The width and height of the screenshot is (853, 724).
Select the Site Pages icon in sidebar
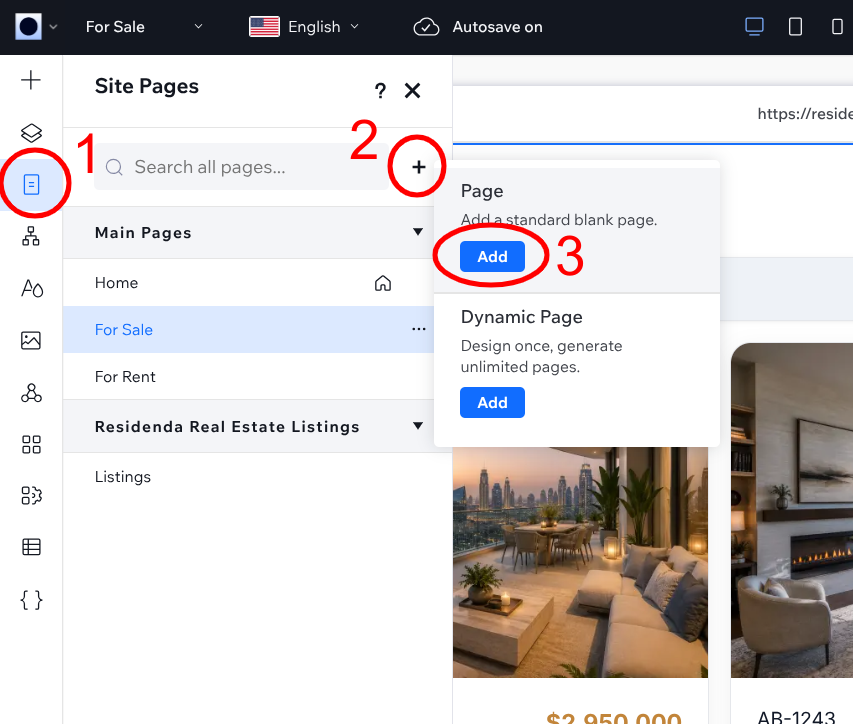click(x=31, y=184)
